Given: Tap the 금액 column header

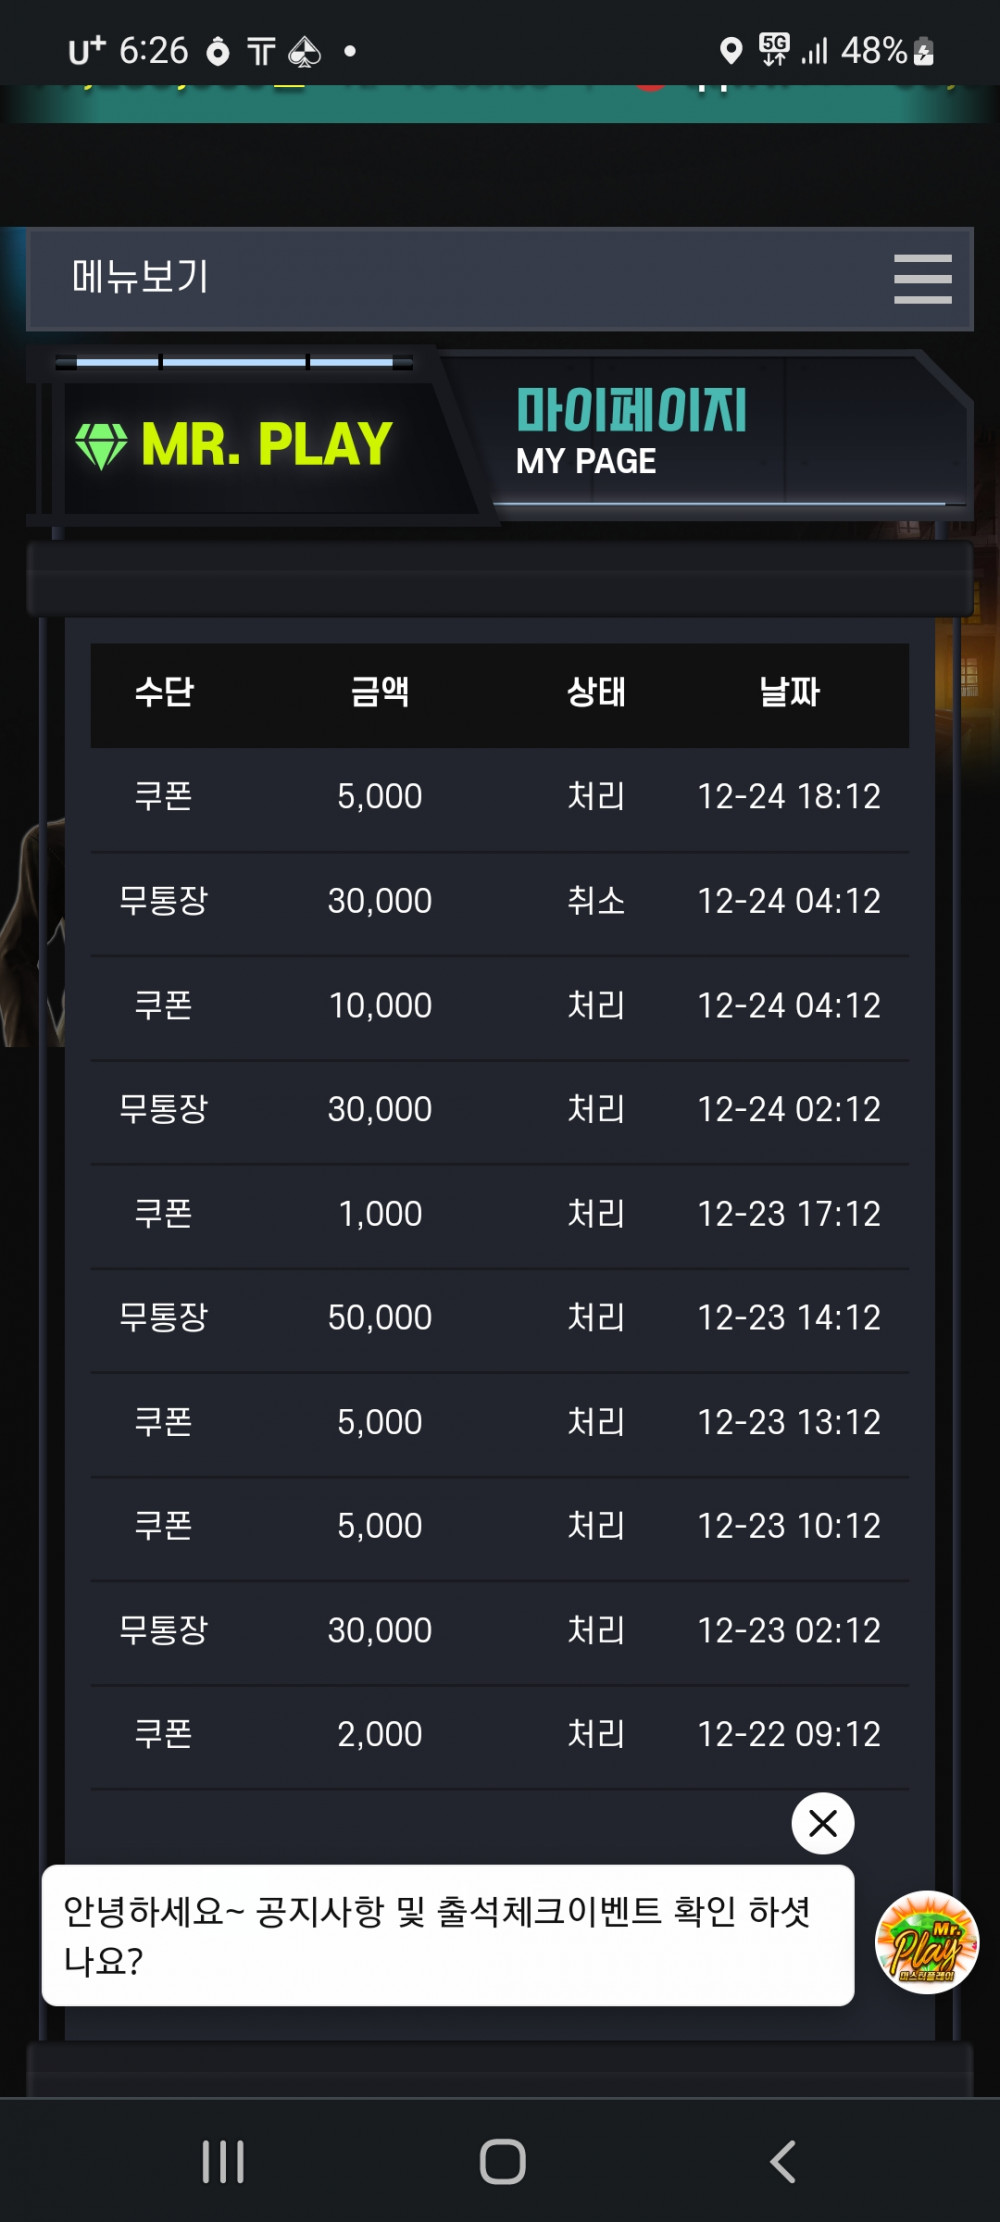Looking at the screenshot, I should pos(380,691).
